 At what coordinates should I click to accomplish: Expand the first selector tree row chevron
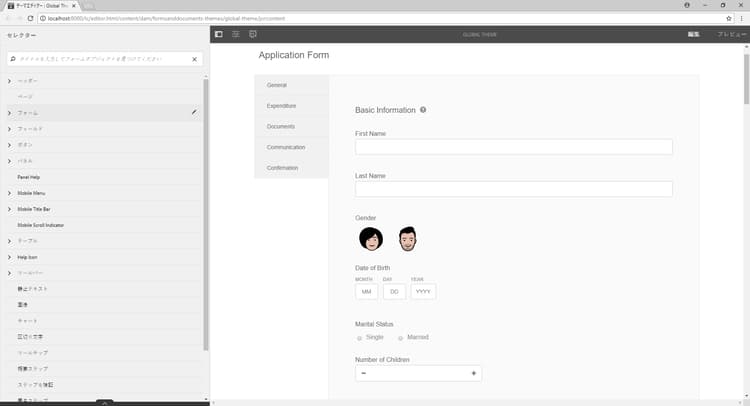(9, 81)
